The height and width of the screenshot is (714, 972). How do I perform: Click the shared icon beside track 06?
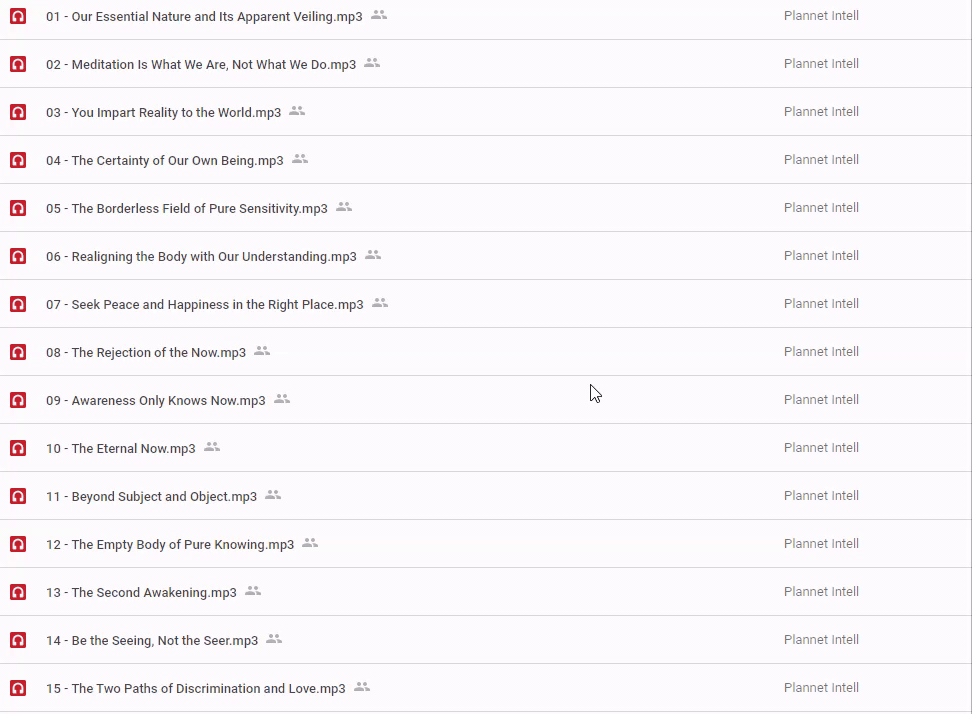point(373,255)
